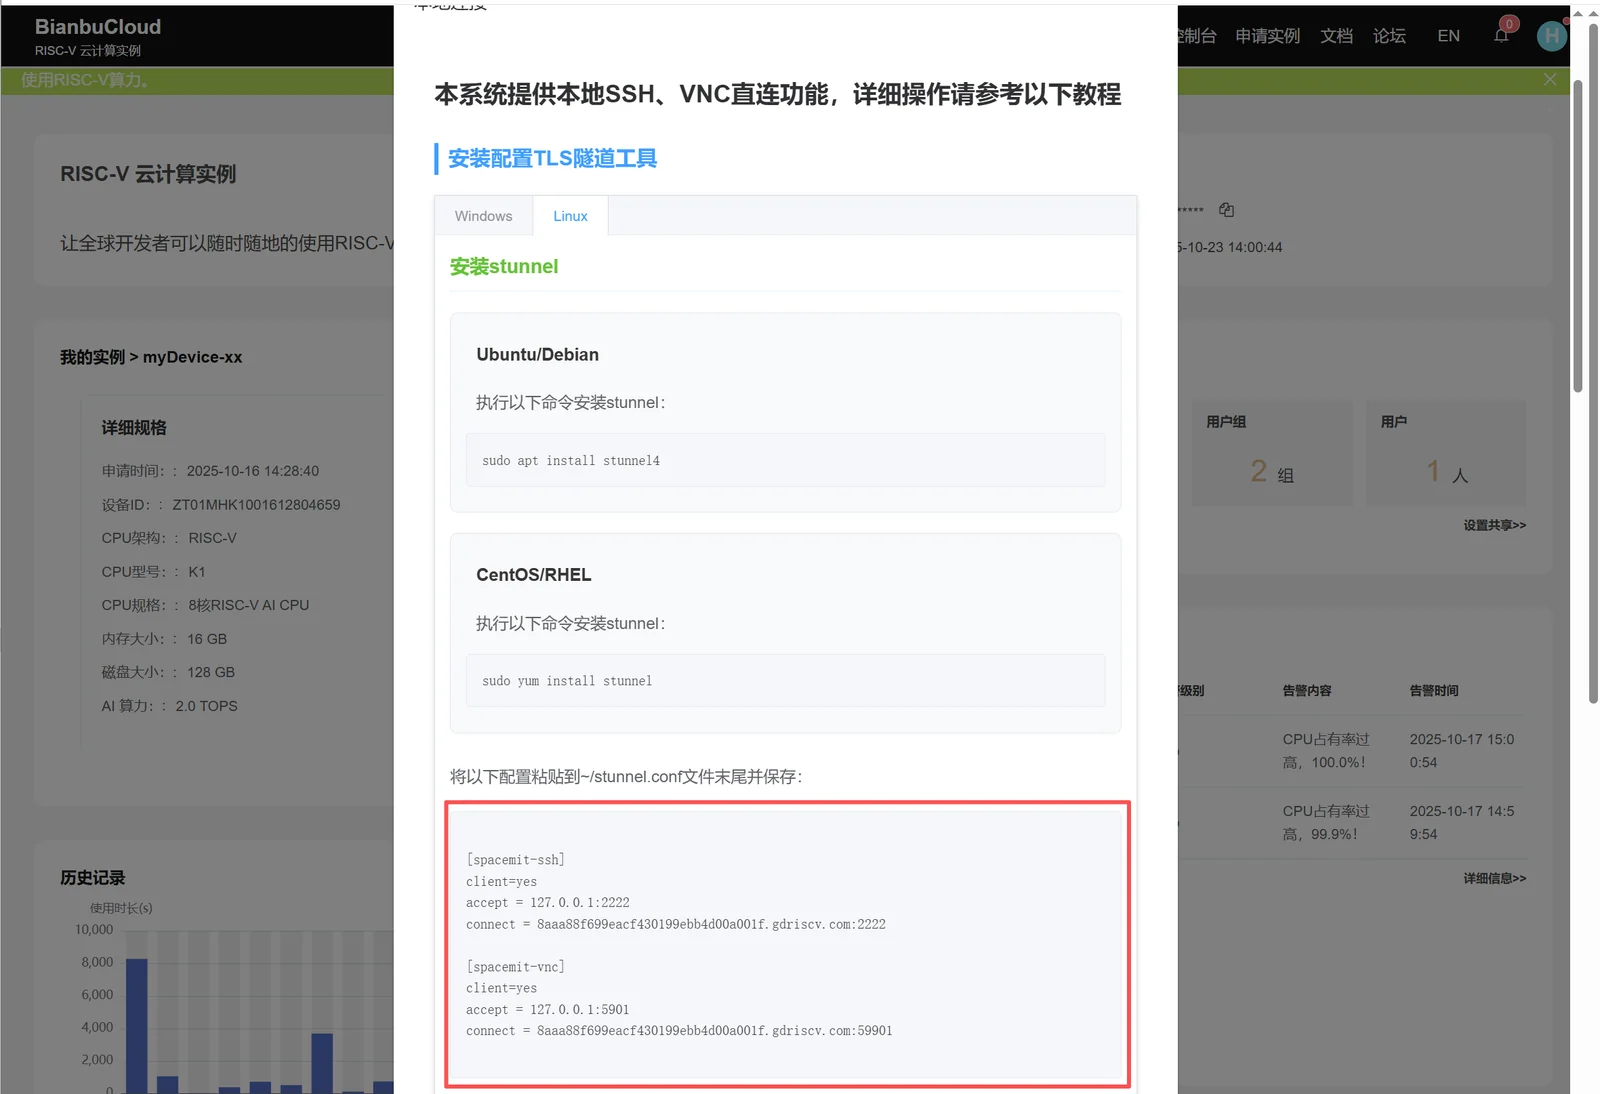Click the 用户 1 人 card

coord(1446,453)
